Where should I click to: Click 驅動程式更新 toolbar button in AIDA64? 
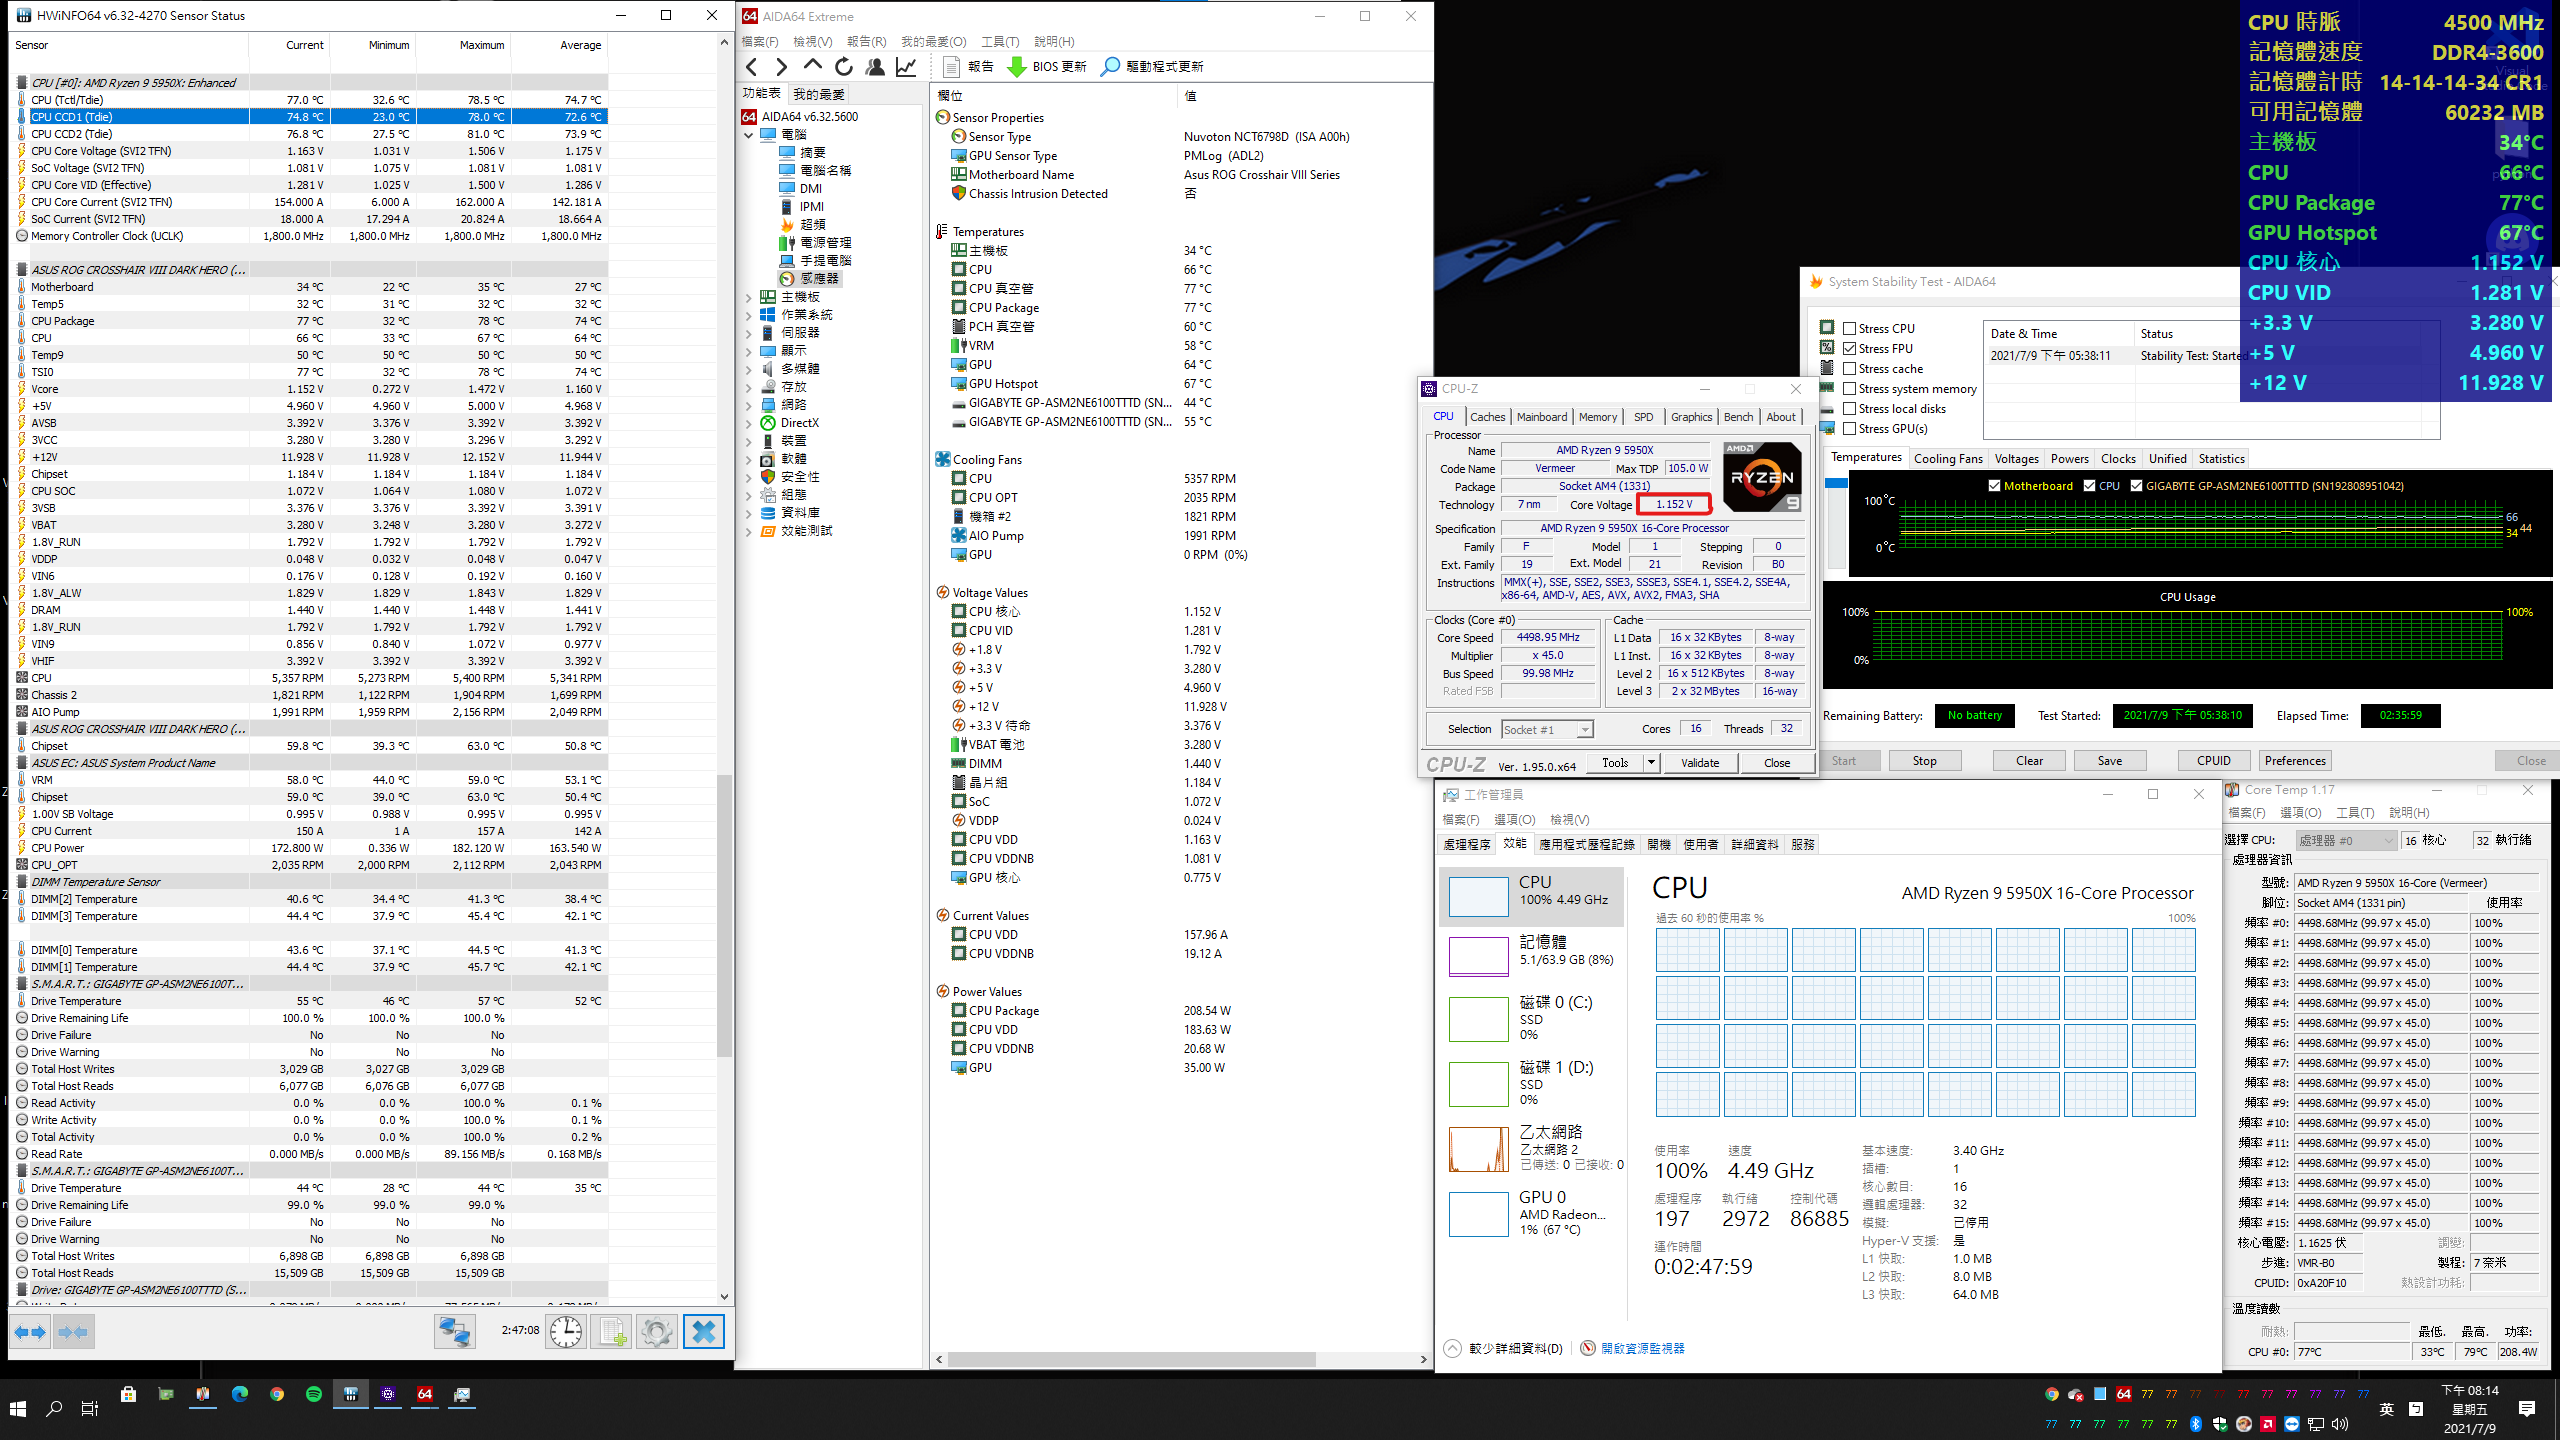pos(1152,66)
